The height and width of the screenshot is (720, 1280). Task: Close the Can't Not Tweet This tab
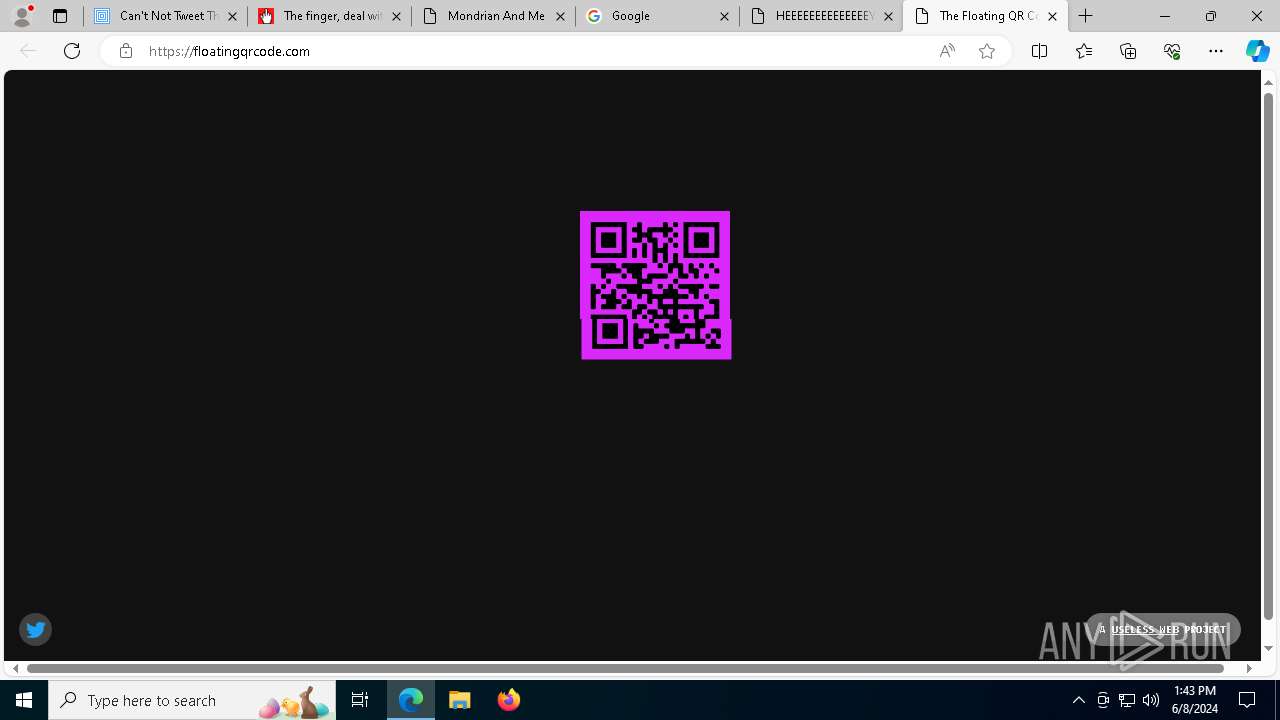[x=232, y=16]
